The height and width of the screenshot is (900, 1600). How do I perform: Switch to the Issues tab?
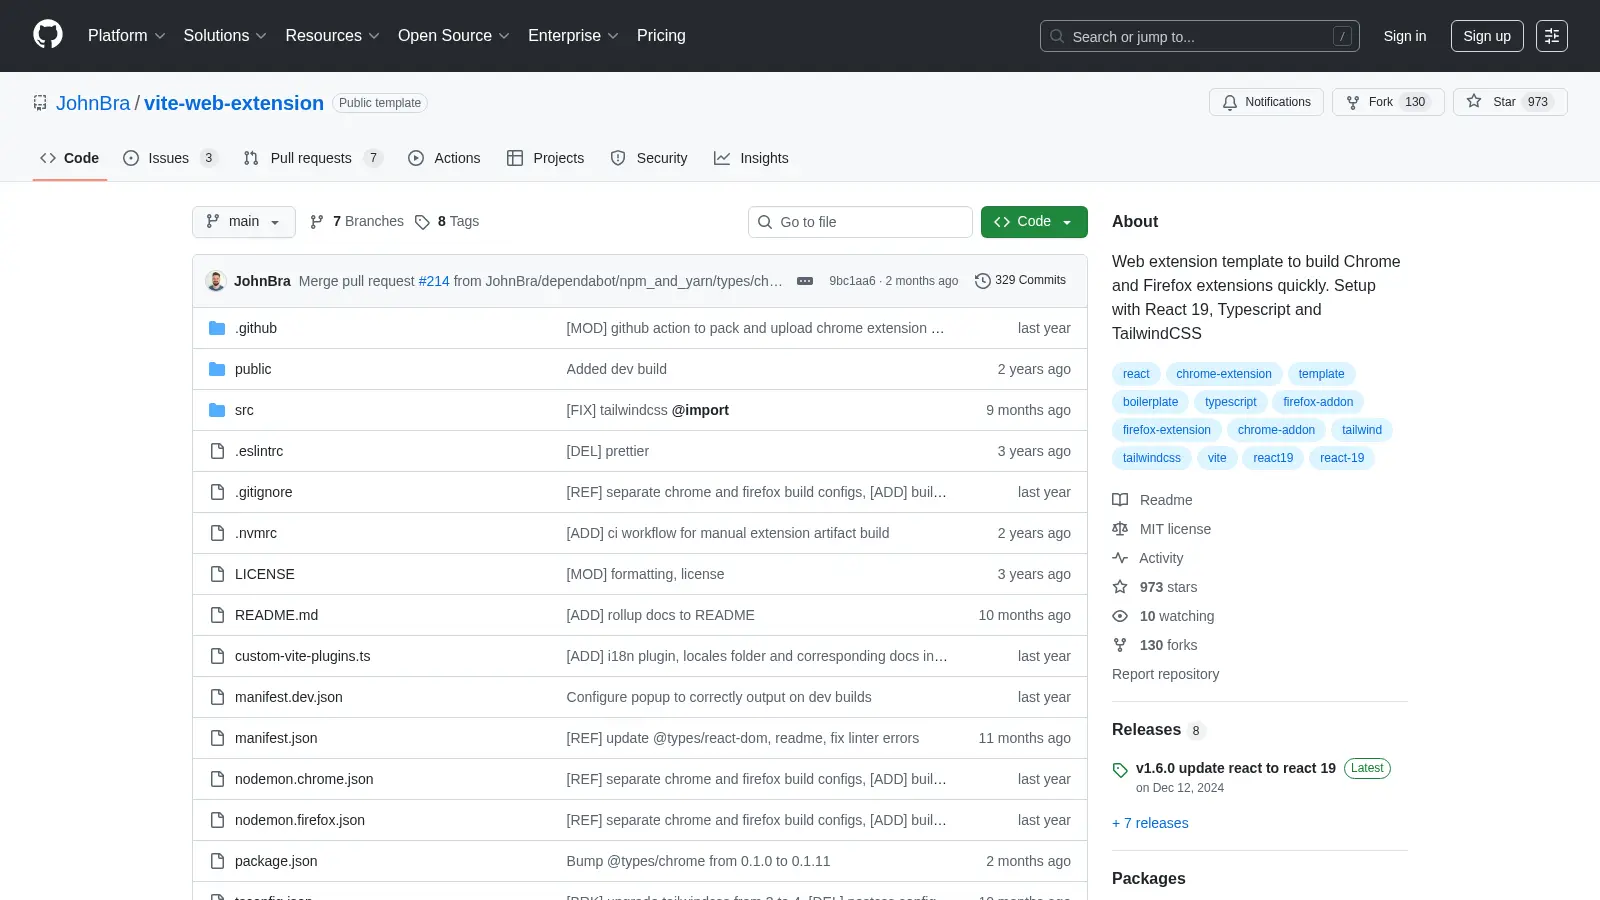click(169, 158)
